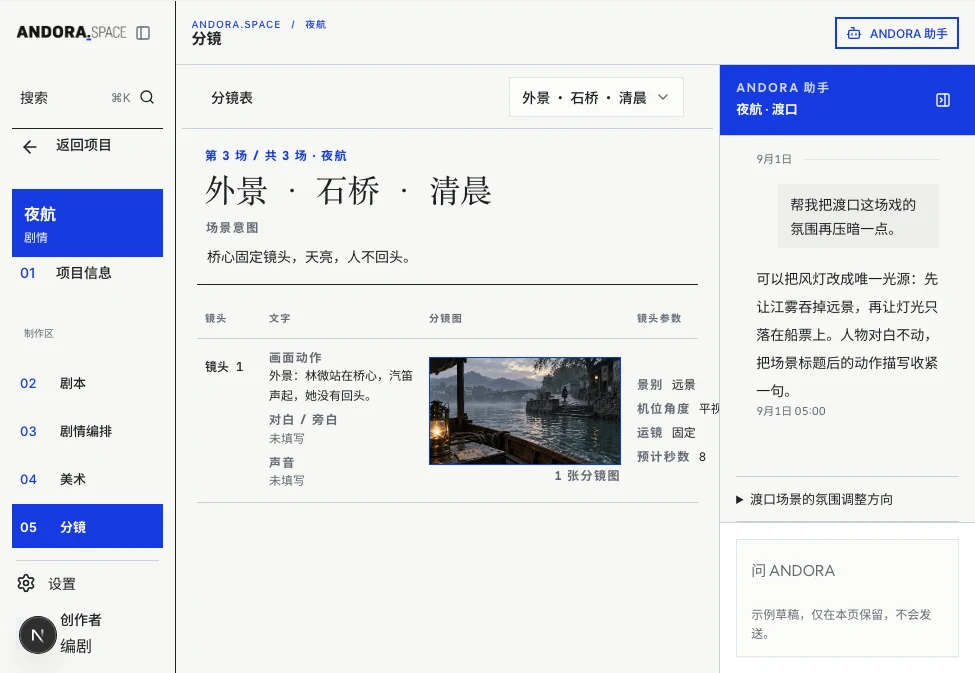Open settings via the gear icon
Image resolution: width=975 pixels, height=673 pixels.
[x=26, y=583]
